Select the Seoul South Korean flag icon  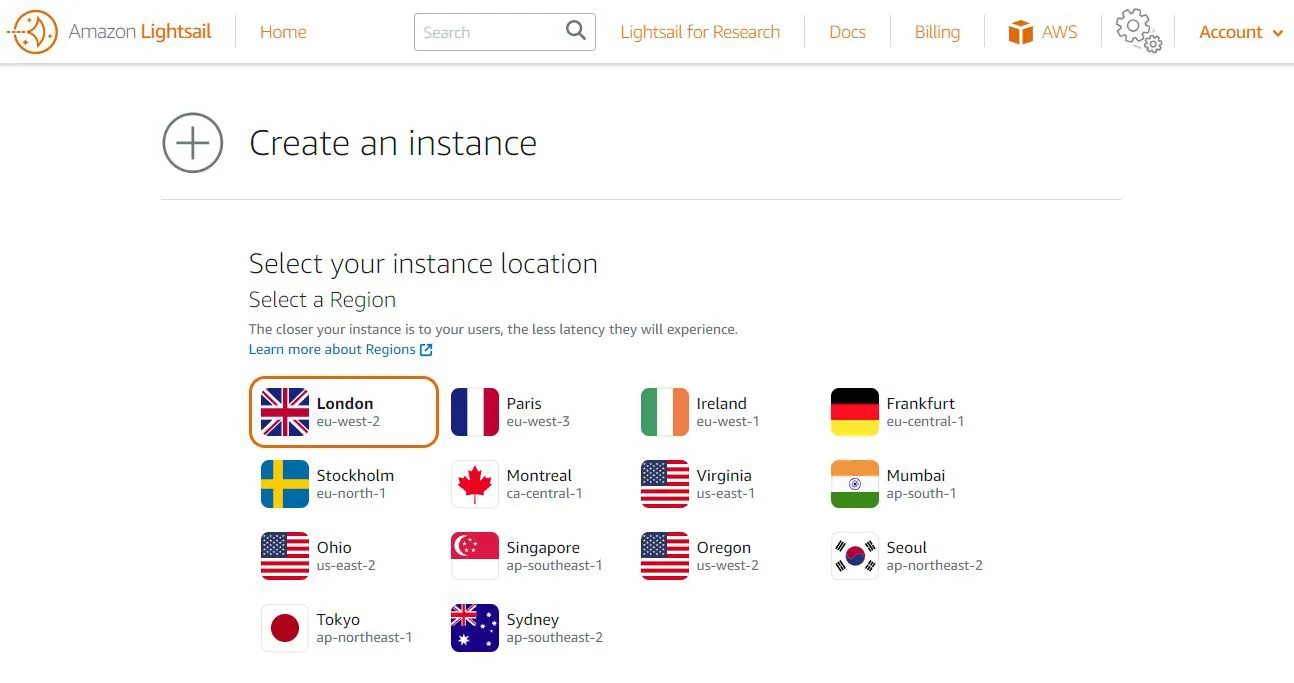(855, 556)
